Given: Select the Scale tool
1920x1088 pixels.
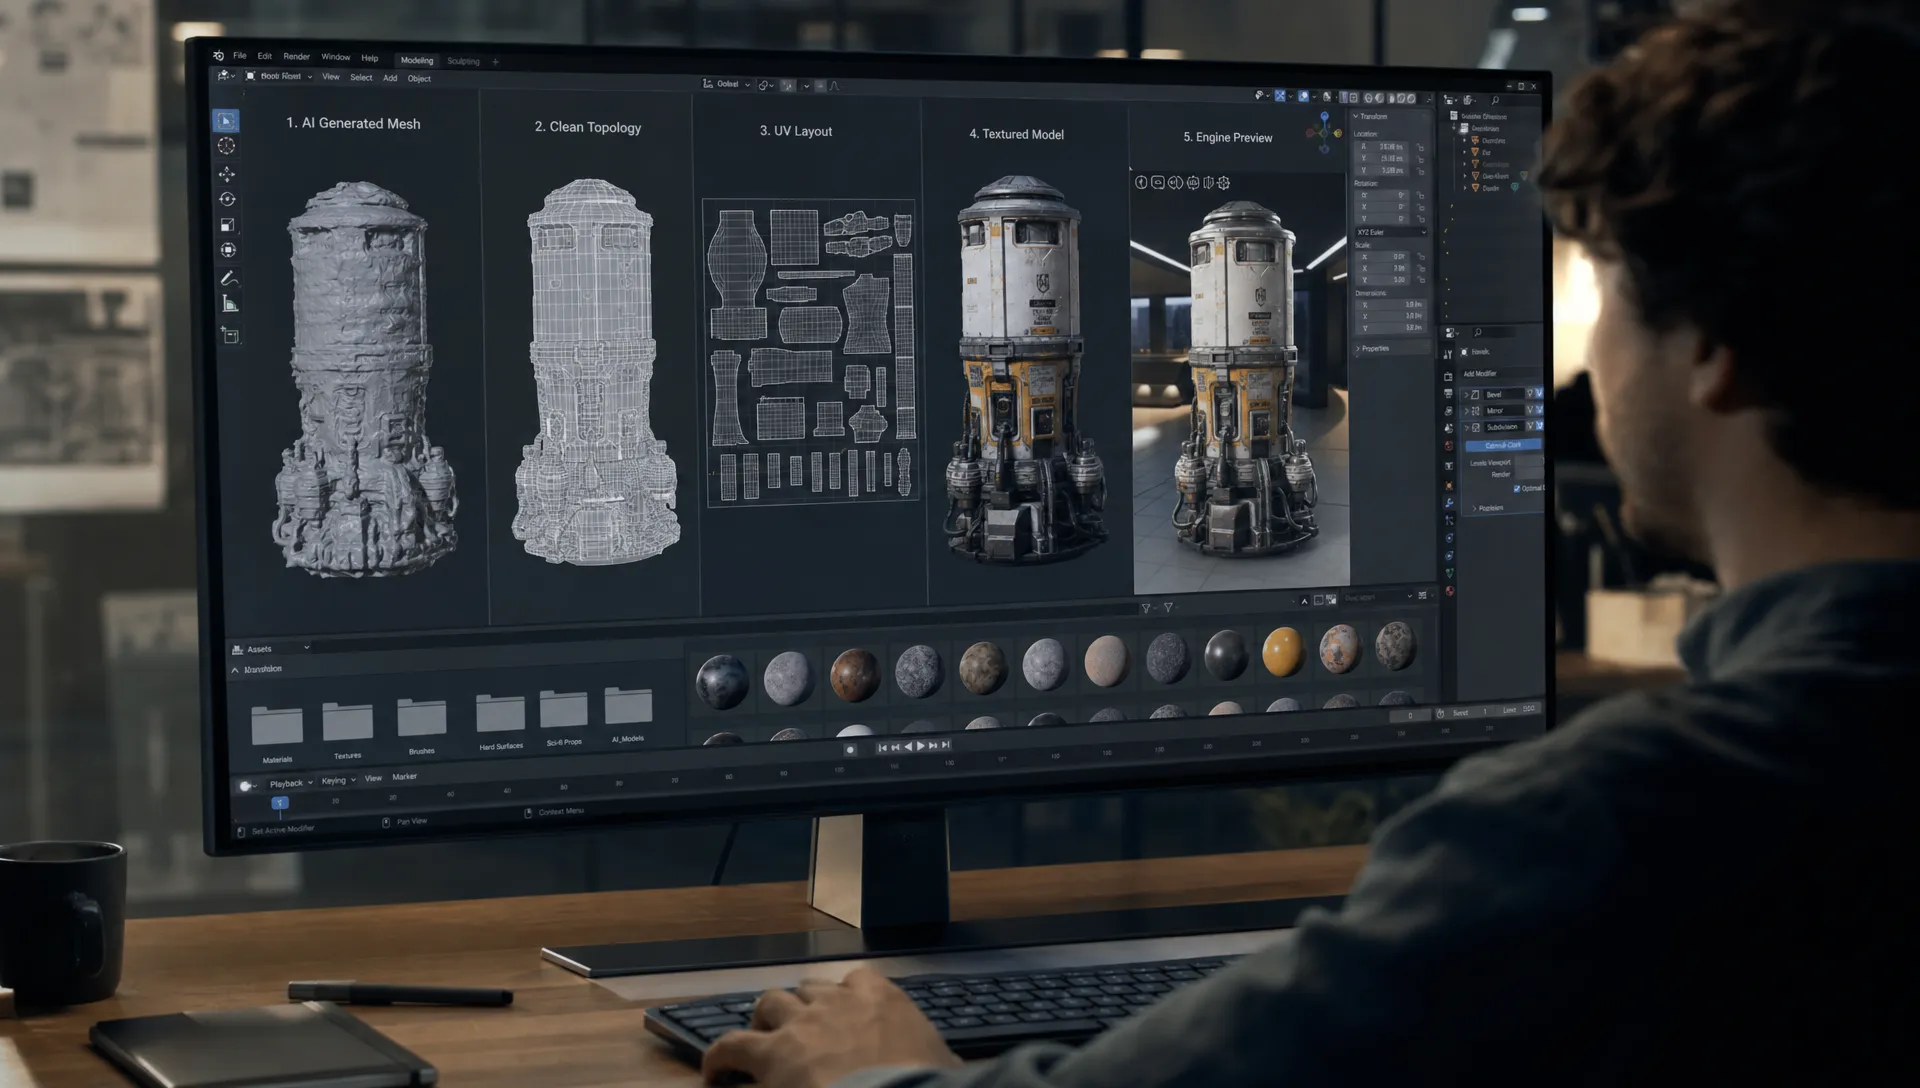Looking at the screenshot, I should coord(227,225).
